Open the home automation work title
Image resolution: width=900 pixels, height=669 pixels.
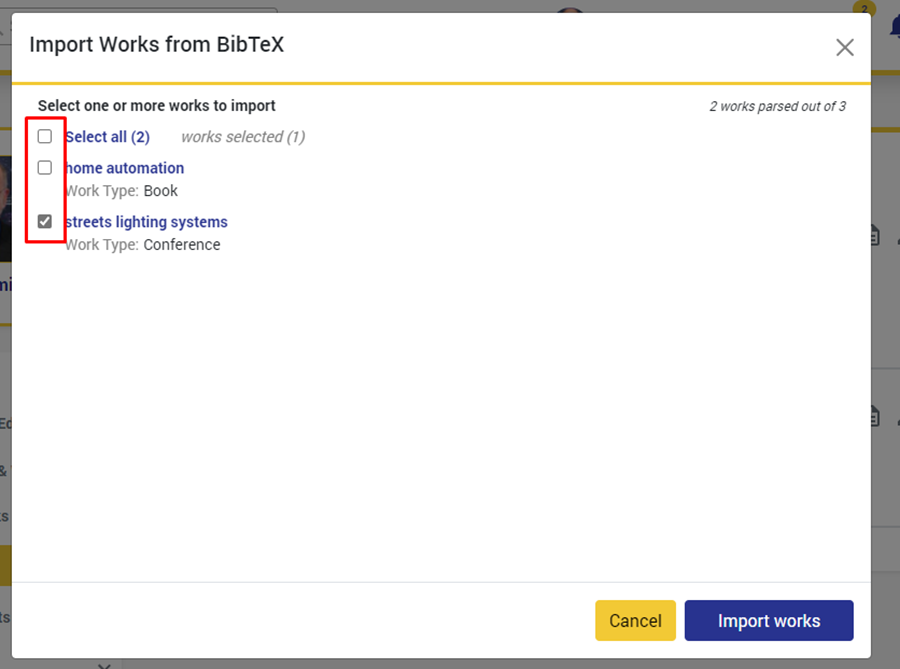pyautogui.click(x=125, y=168)
